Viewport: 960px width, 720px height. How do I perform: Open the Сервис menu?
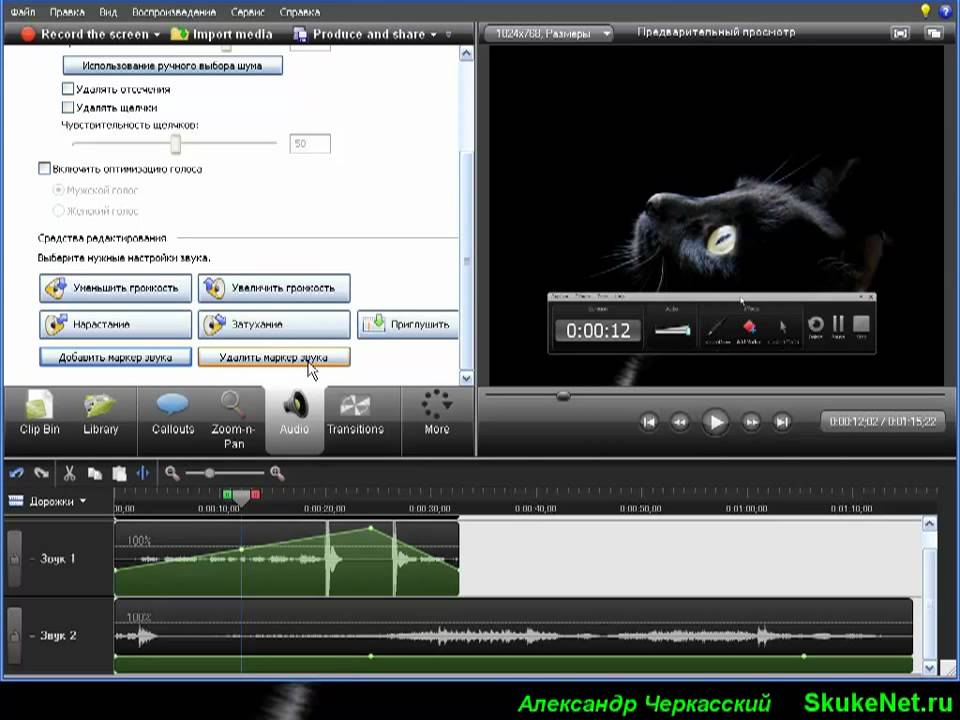[x=247, y=12]
